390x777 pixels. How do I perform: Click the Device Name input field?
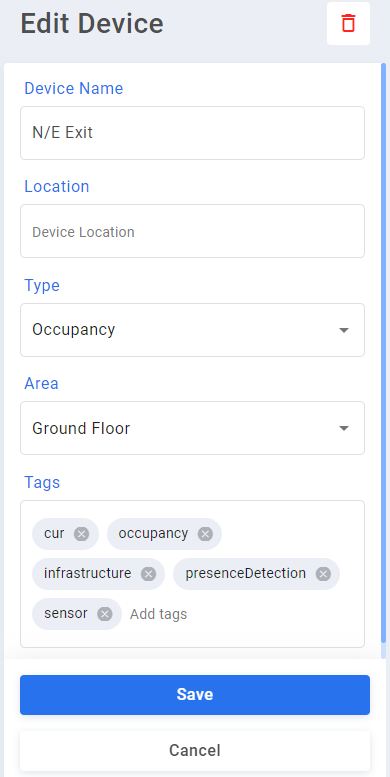click(x=192, y=133)
